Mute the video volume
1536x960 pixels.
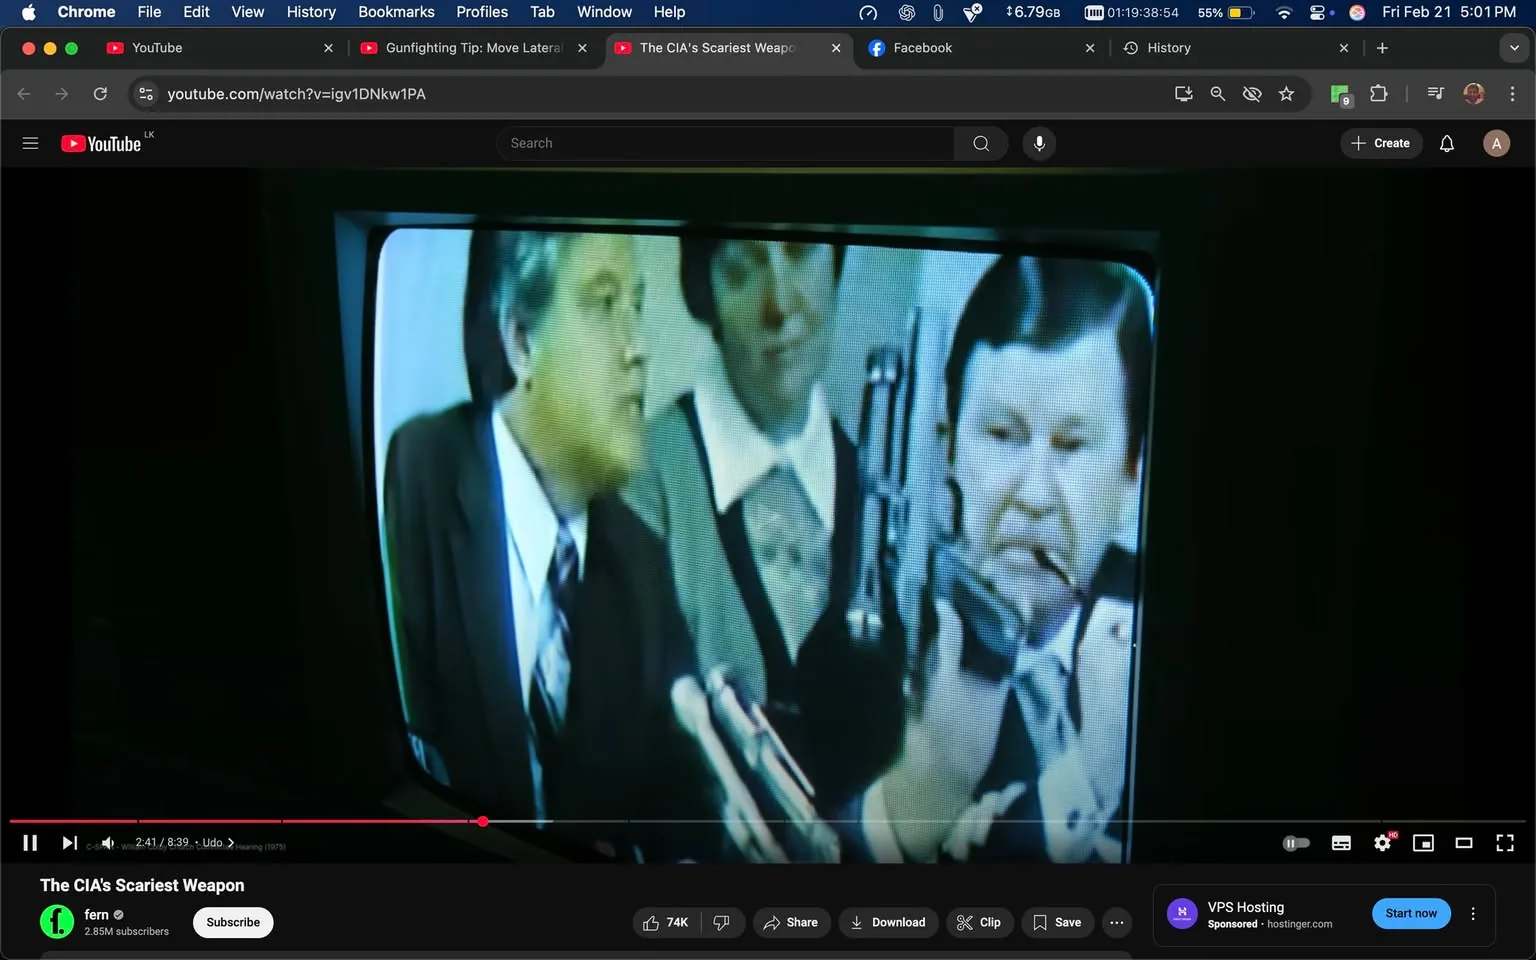click(x=107, y=843)
